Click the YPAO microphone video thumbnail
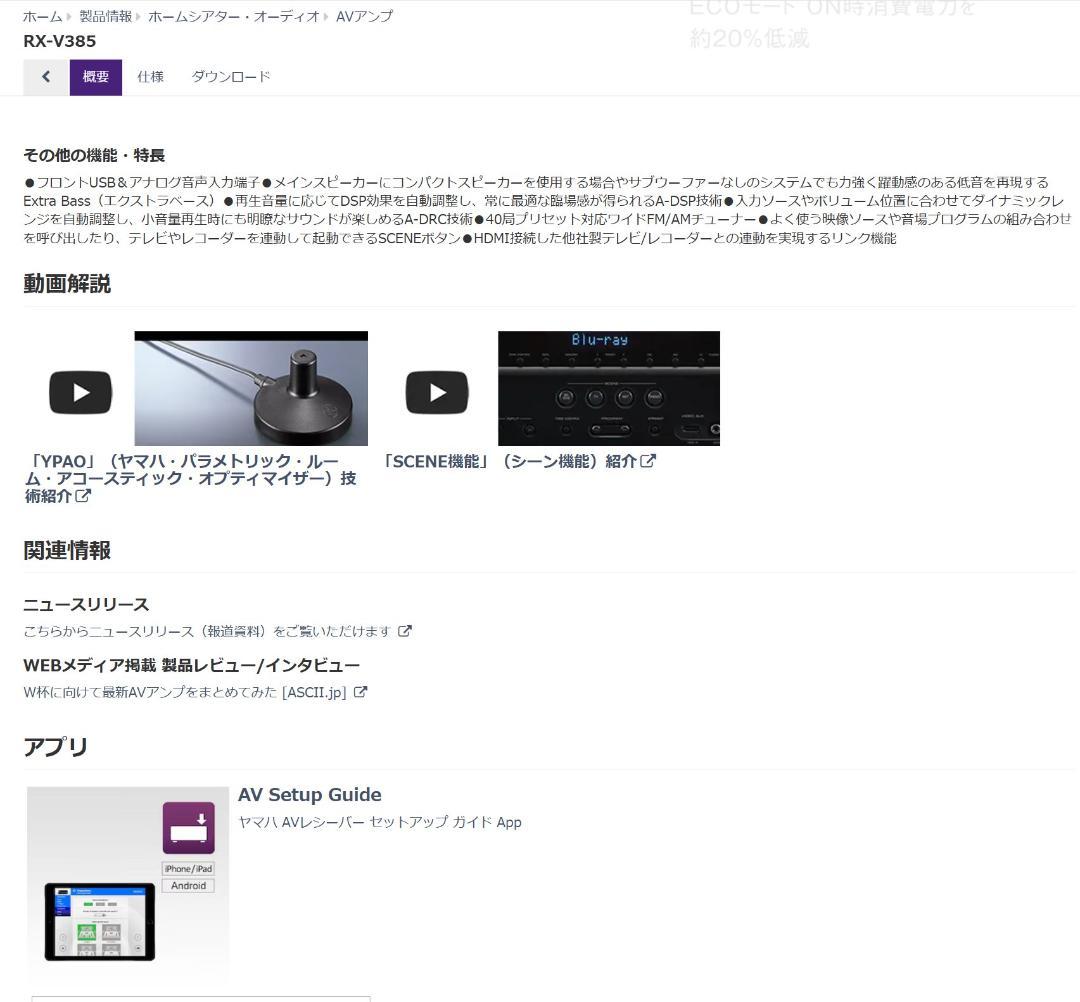 [250, 388]
